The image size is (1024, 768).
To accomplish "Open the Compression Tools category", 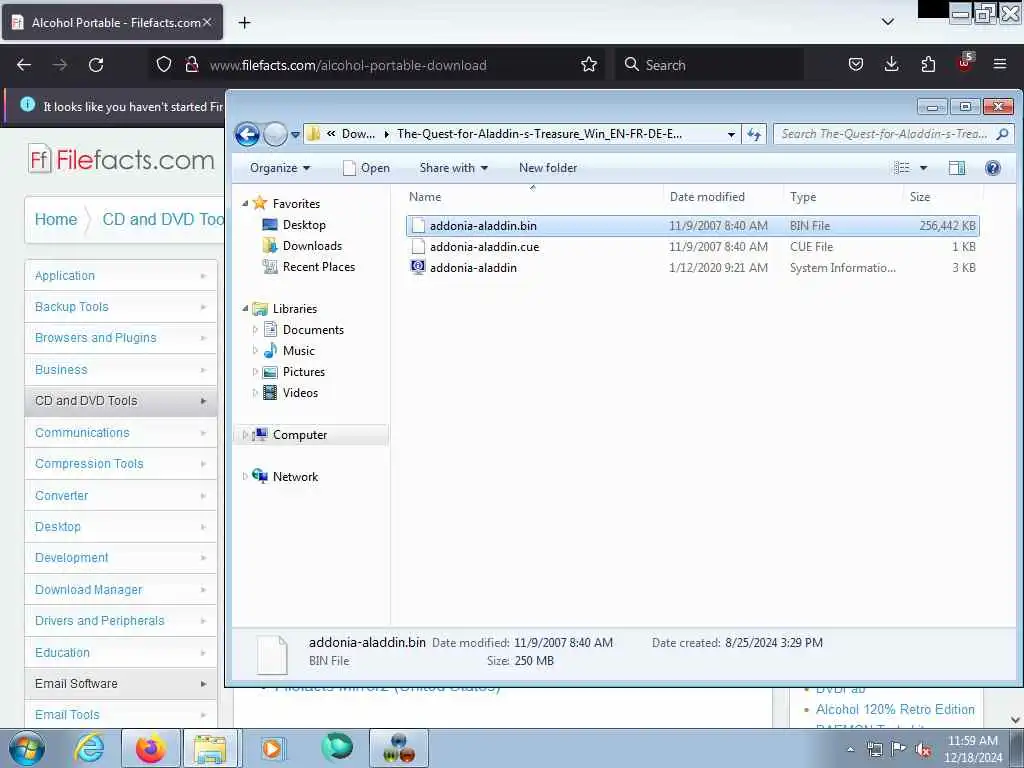I will coord(121,464).
